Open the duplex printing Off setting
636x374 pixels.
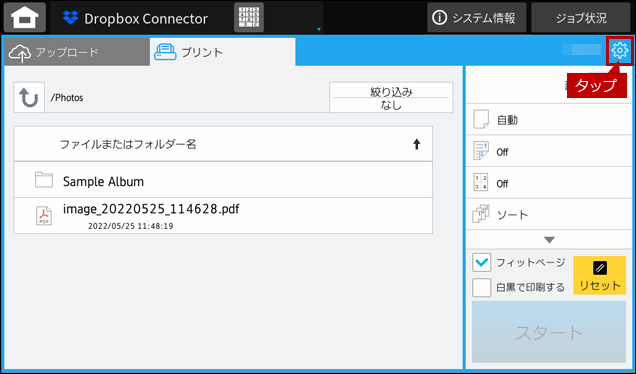(549, 151)
